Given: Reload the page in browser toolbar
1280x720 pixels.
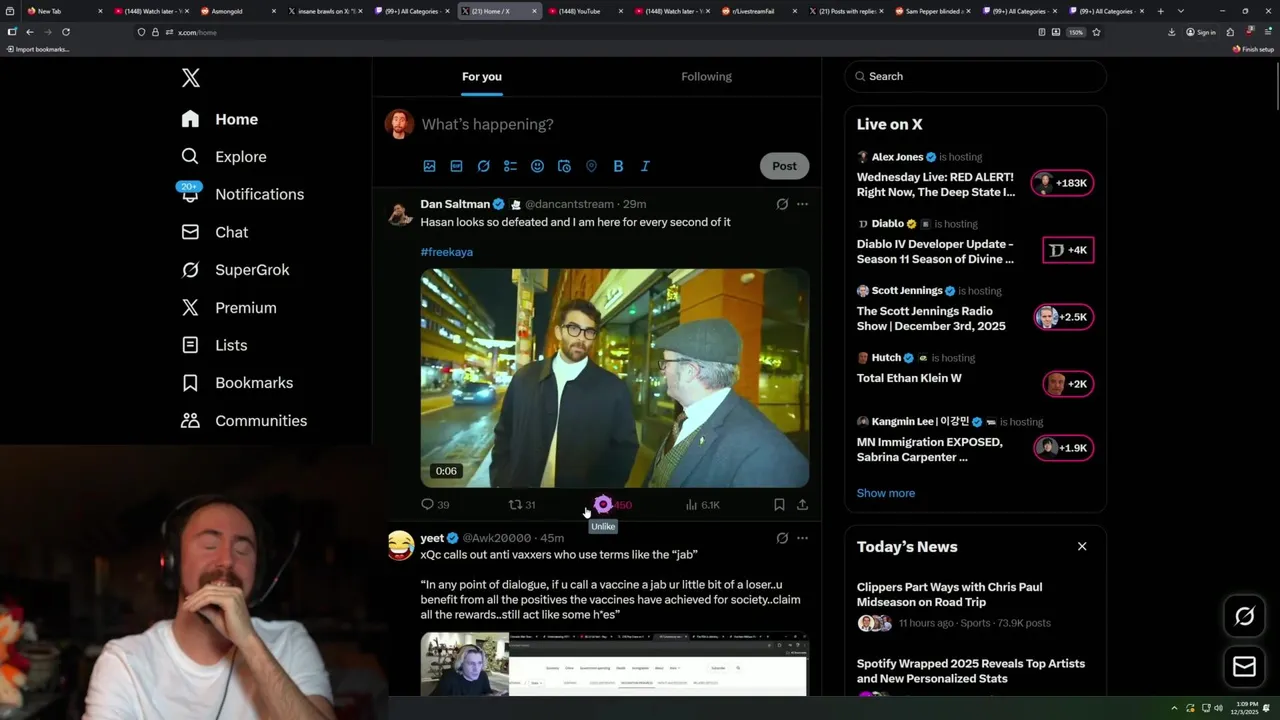Looking at the screenshot, I should coord(66,32).
